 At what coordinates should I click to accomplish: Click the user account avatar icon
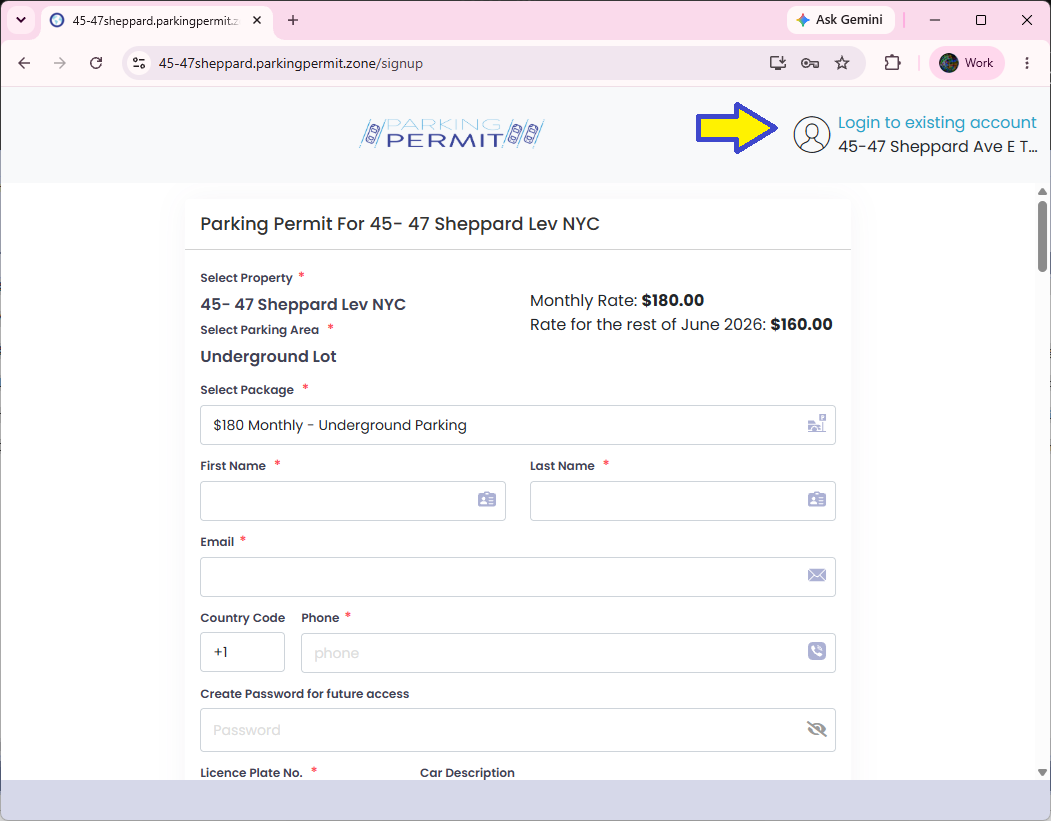click(x=812, y=134)
